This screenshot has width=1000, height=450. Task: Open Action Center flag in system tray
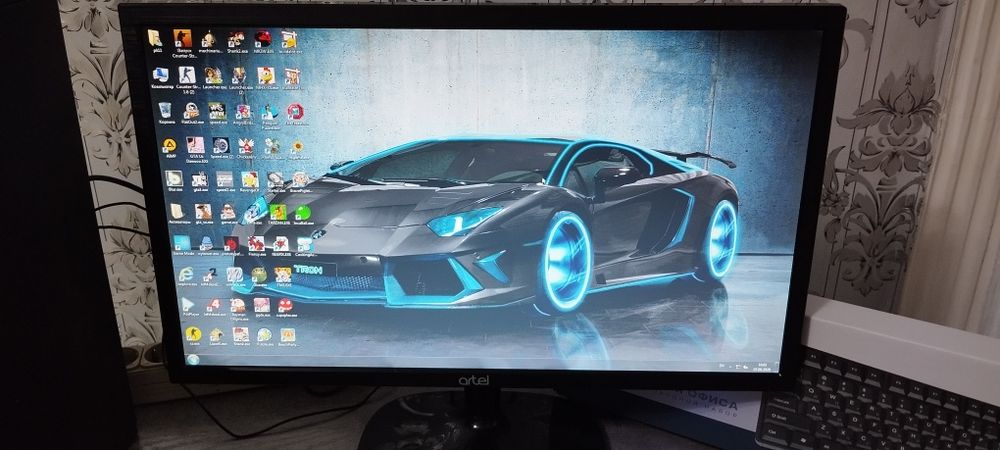pyautogui.click(x=738, y=367)
